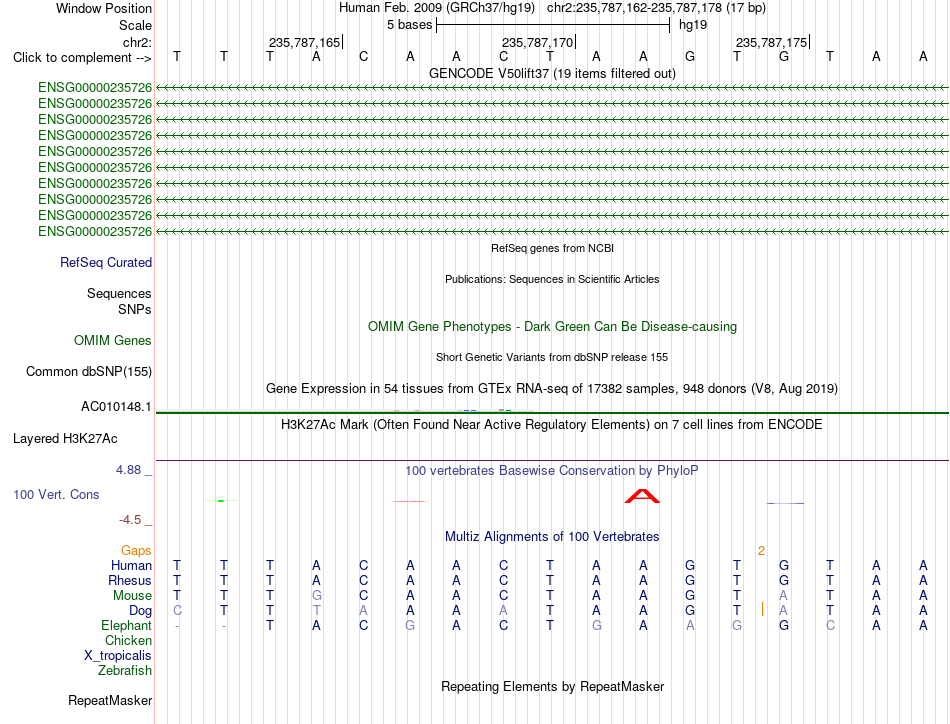Select the X_tropicalis alignment row label
This screenshot has height=724, width=950.
pyautogui.click(x=118, y=656)
